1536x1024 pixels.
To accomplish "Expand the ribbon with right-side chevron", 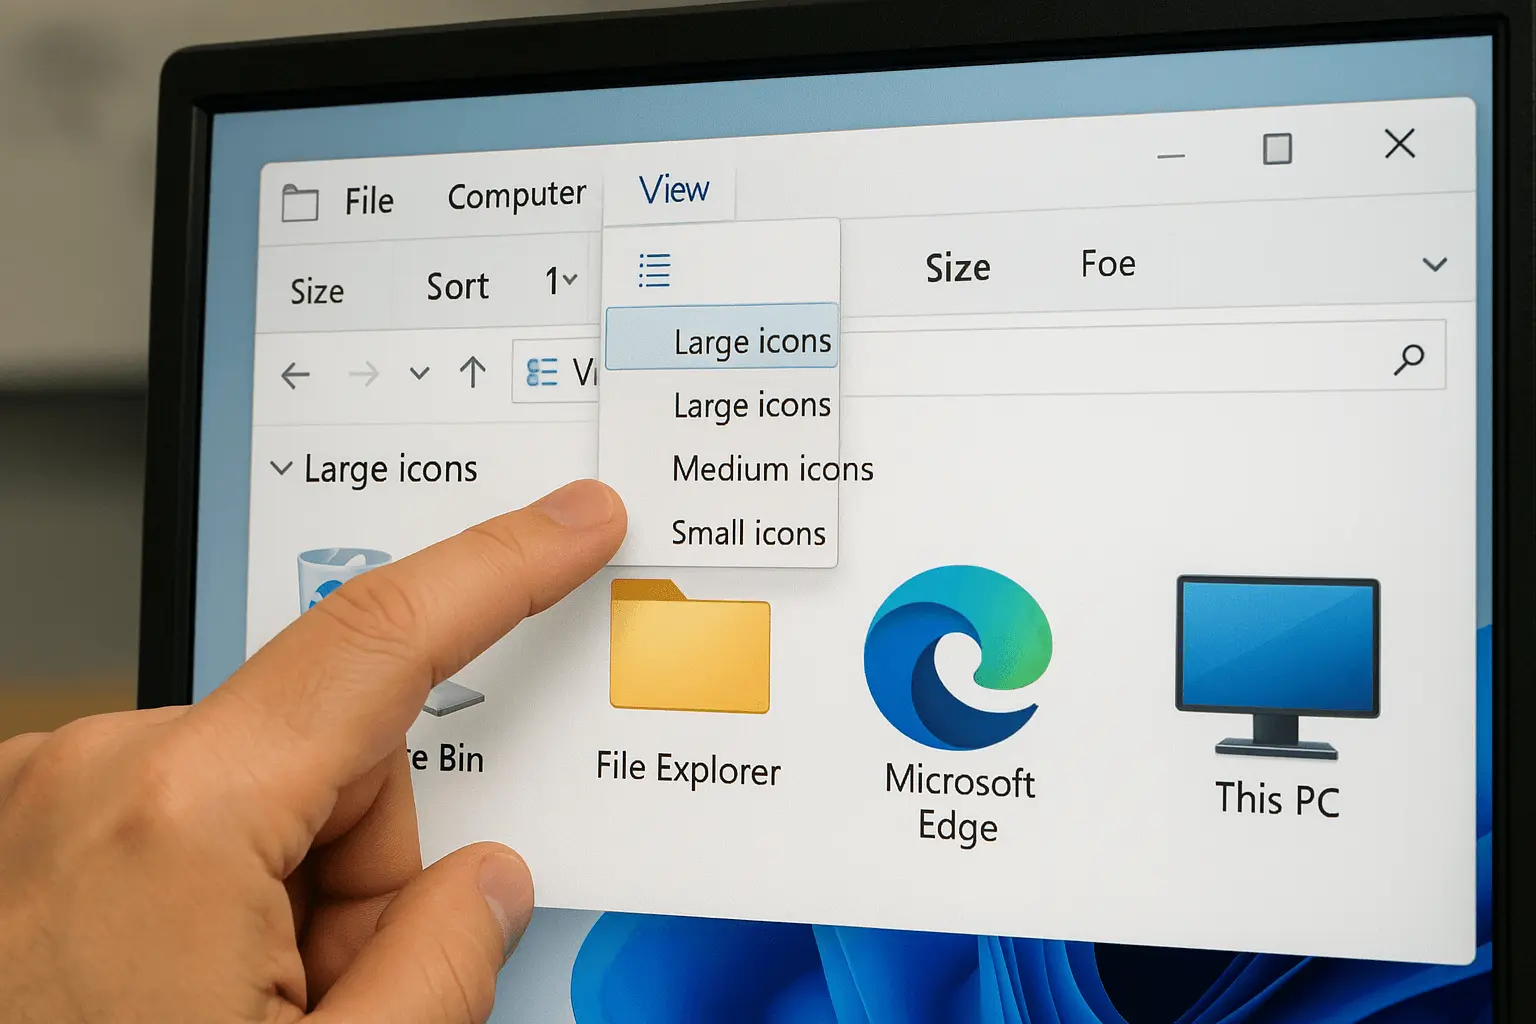I will (1434, 264).
